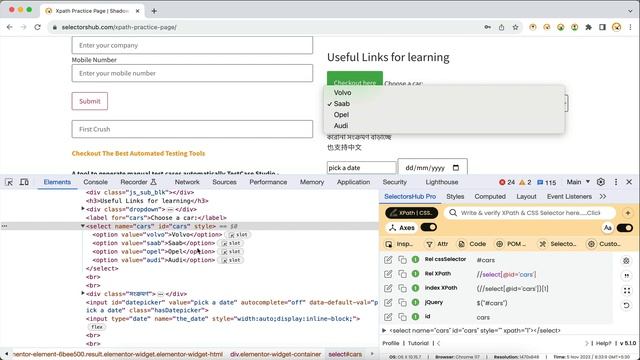Copy the id value cars
The width and height of the screenshot is (640, 360).
pyautogui.click(x=402, y=317)
